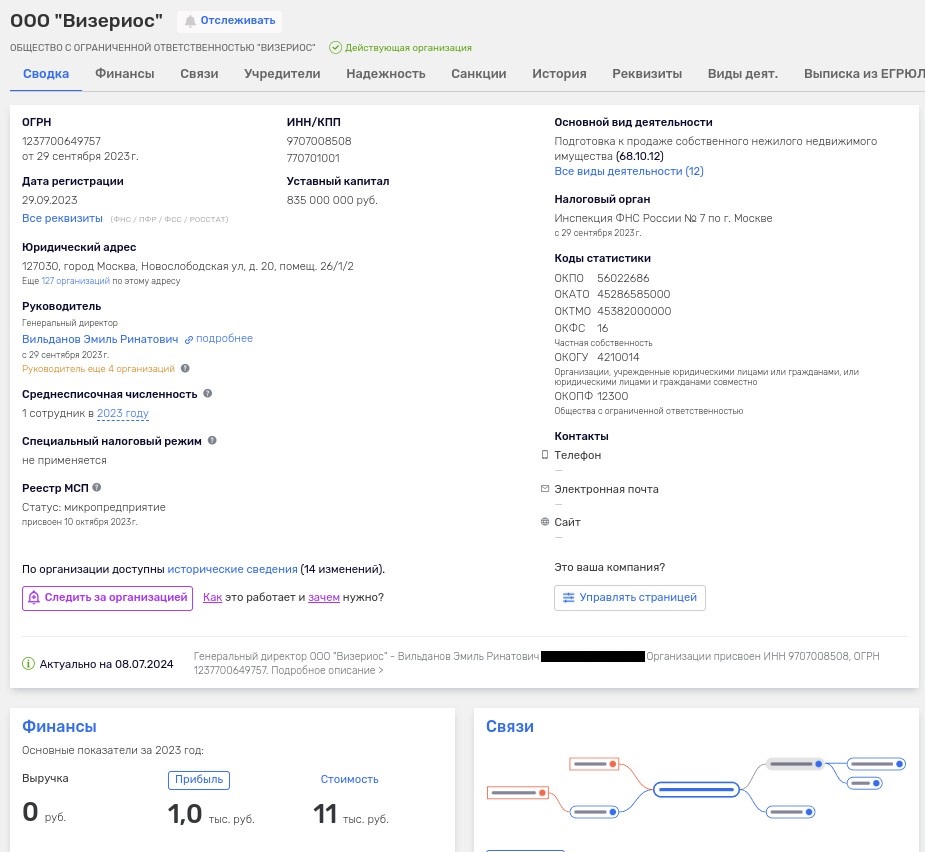This screenshot has width=925, height=852.
Task: Click Руководитель еще 4 организаций link
Action: click(99, 369)
